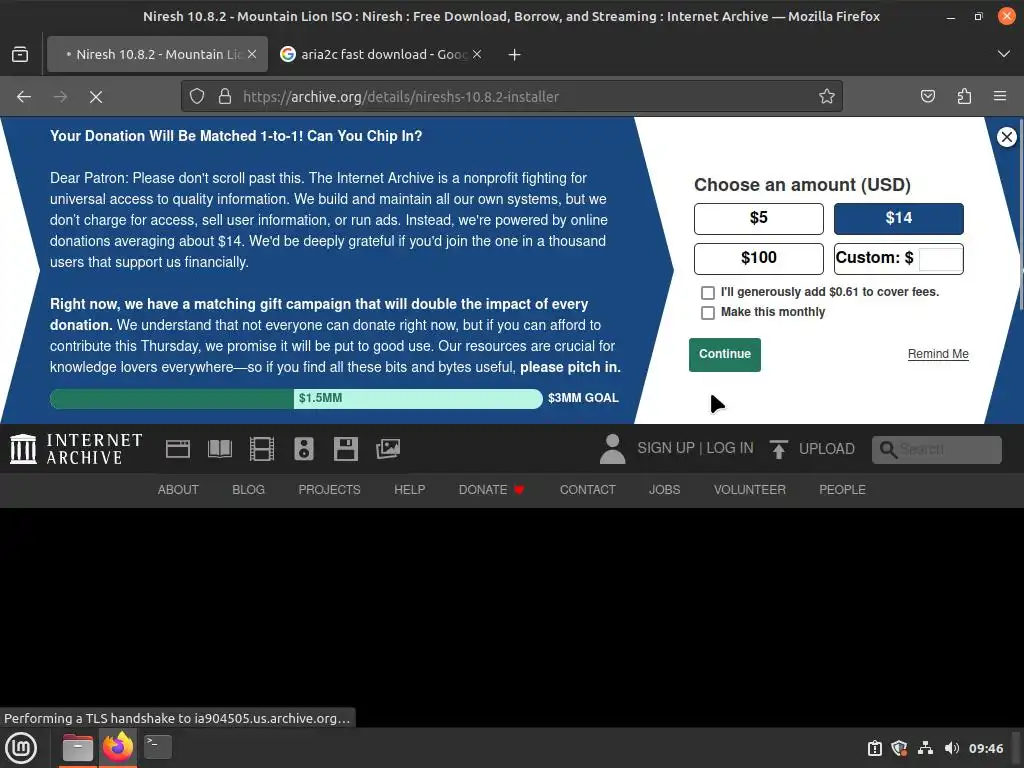
Task: Go back to previous page
Action: pyautogui.click(x=24, y=97)
